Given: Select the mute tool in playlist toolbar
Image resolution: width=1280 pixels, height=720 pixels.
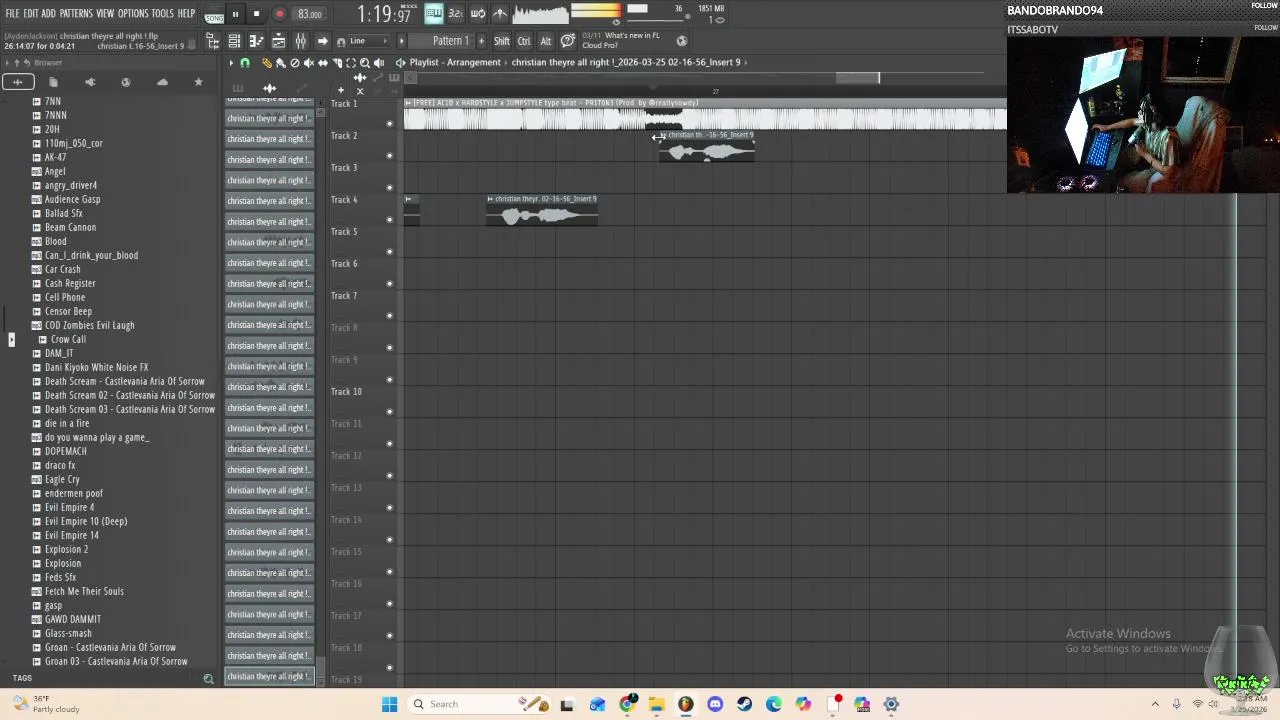Looking at the screenshot, I should point(308,62).
